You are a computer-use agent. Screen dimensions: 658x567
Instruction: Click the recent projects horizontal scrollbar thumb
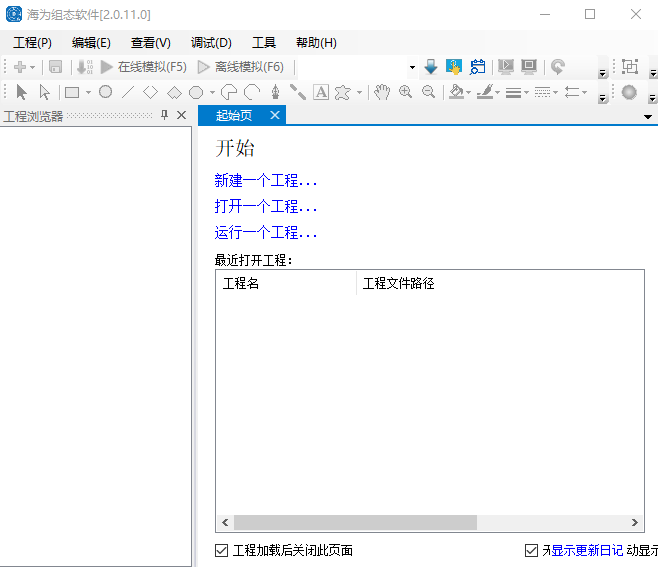pyautogui.click(x=355, y=523)
